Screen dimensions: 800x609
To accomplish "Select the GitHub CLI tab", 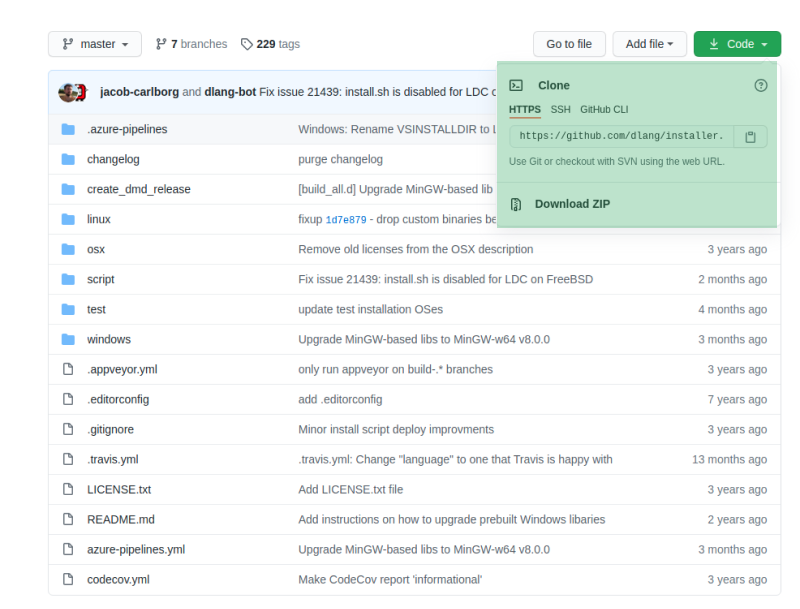I will click(x=604, y=109).
